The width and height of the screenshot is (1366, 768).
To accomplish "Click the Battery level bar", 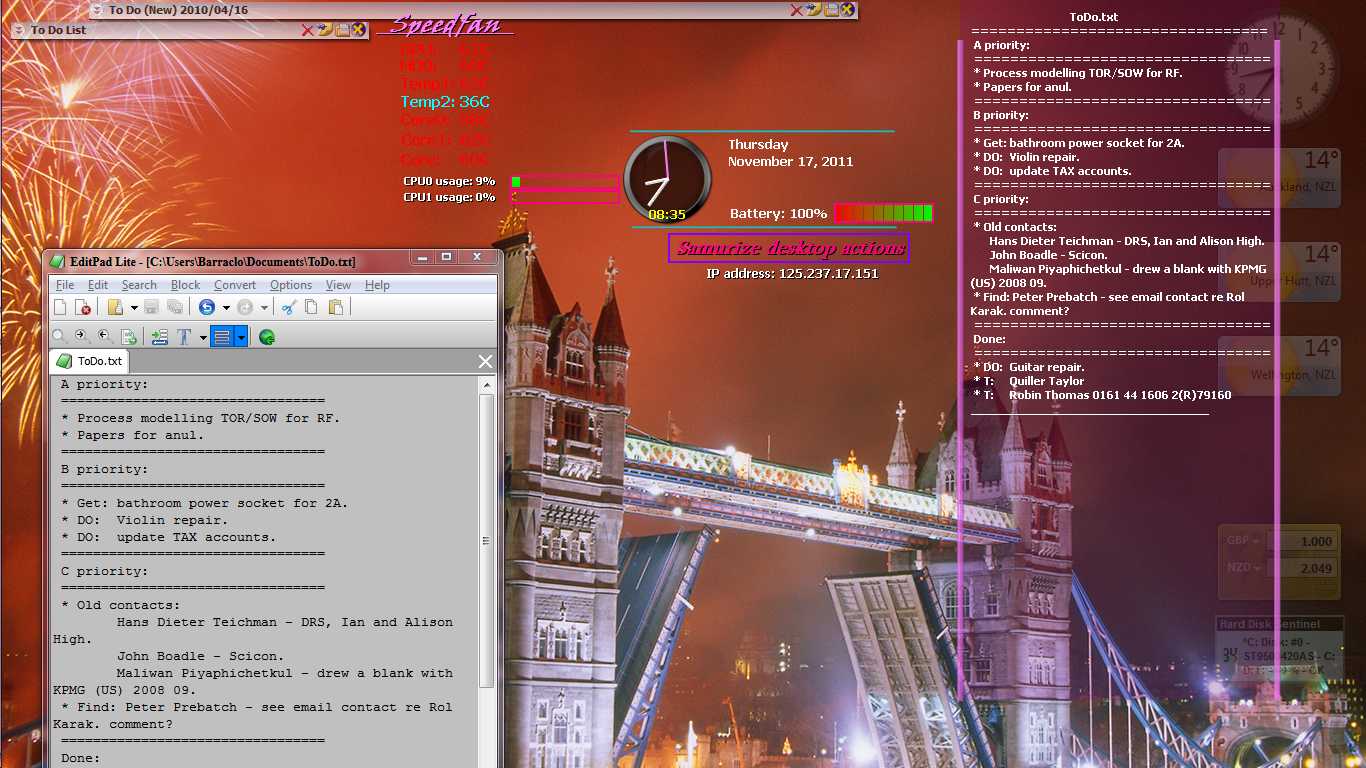I will click(884, 213).
